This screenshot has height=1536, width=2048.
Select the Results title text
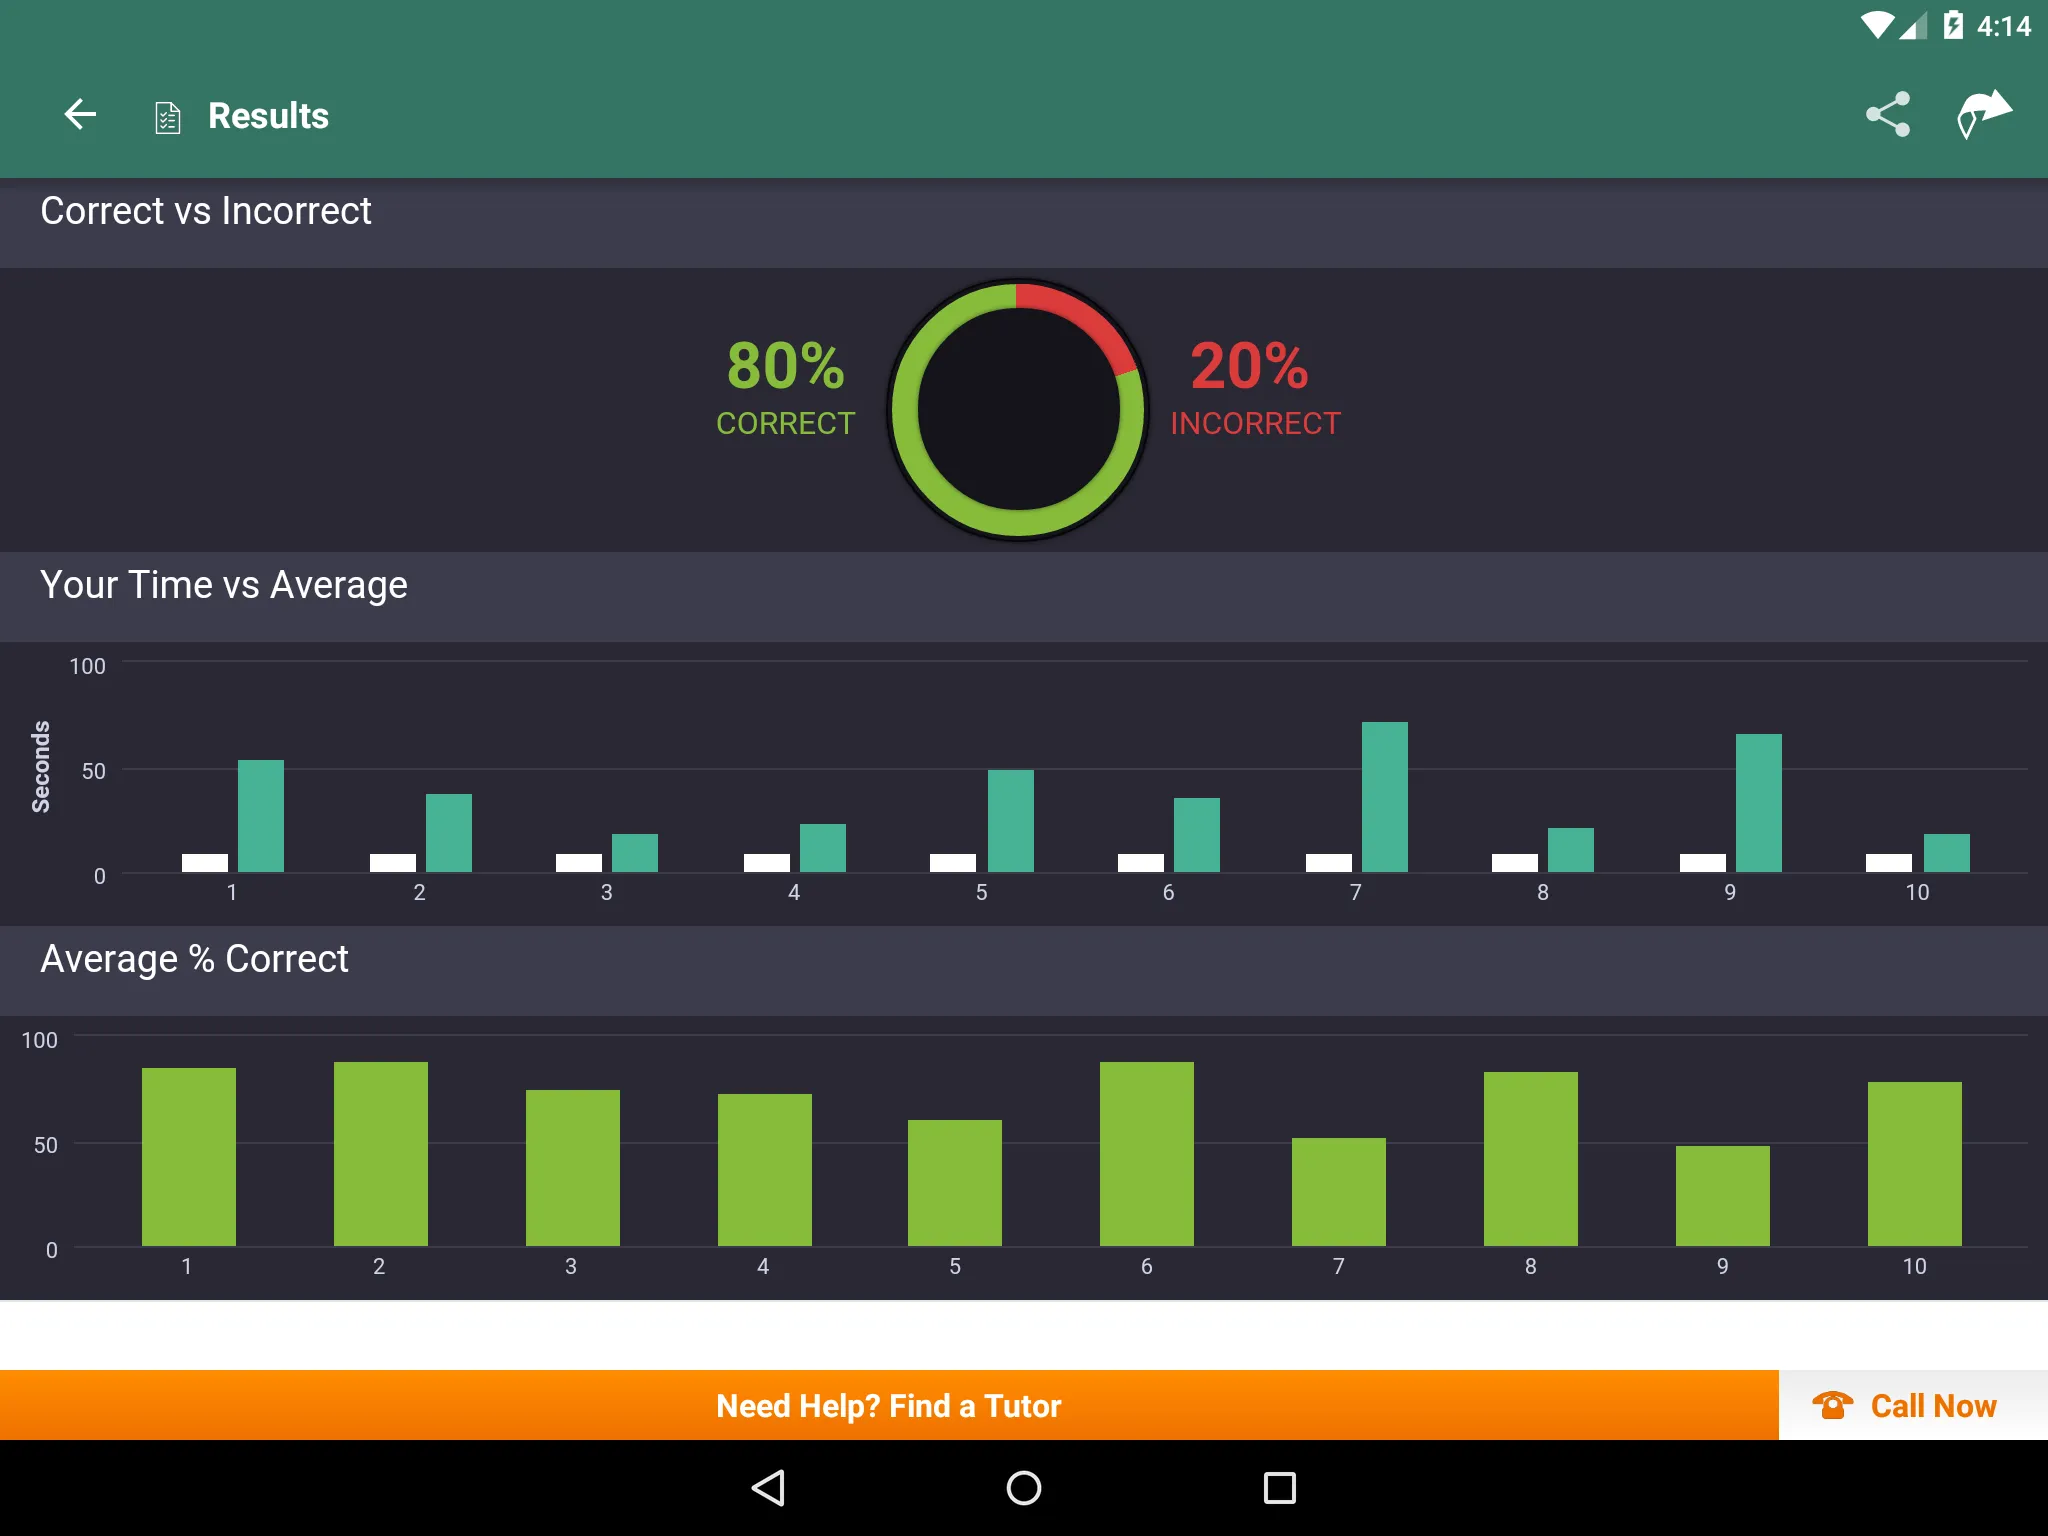tap(268, 116)
